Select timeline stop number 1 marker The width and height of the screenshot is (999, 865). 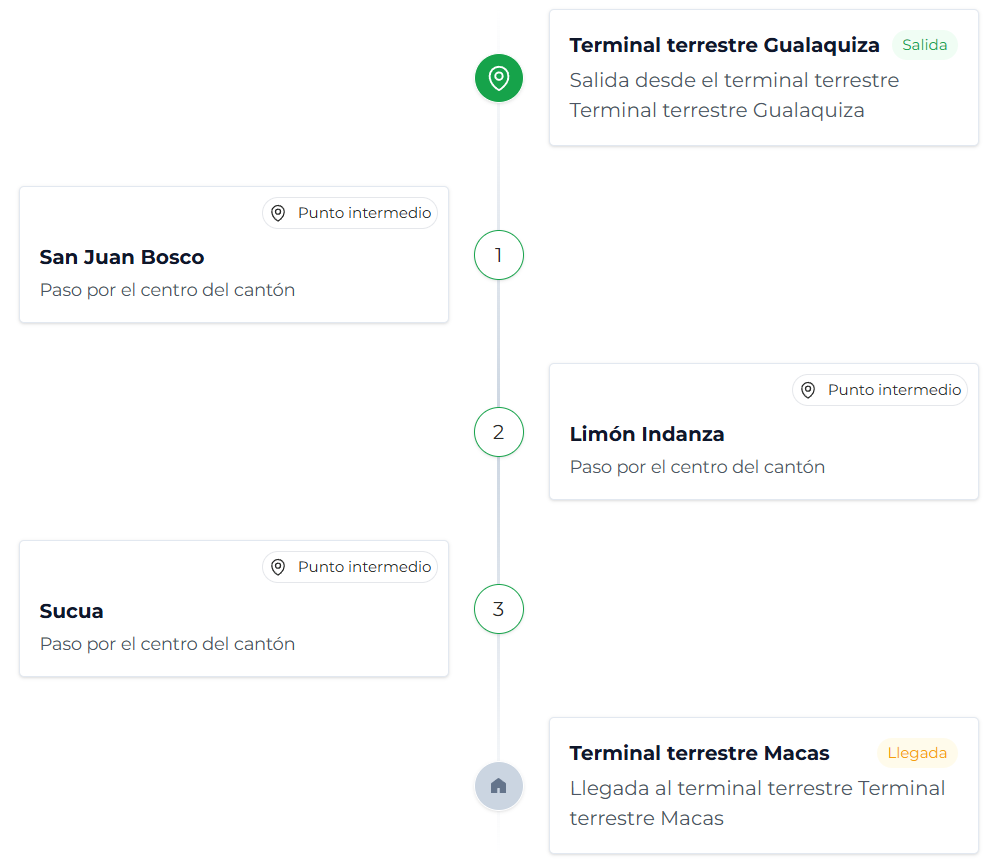click(x=498, y=255)
